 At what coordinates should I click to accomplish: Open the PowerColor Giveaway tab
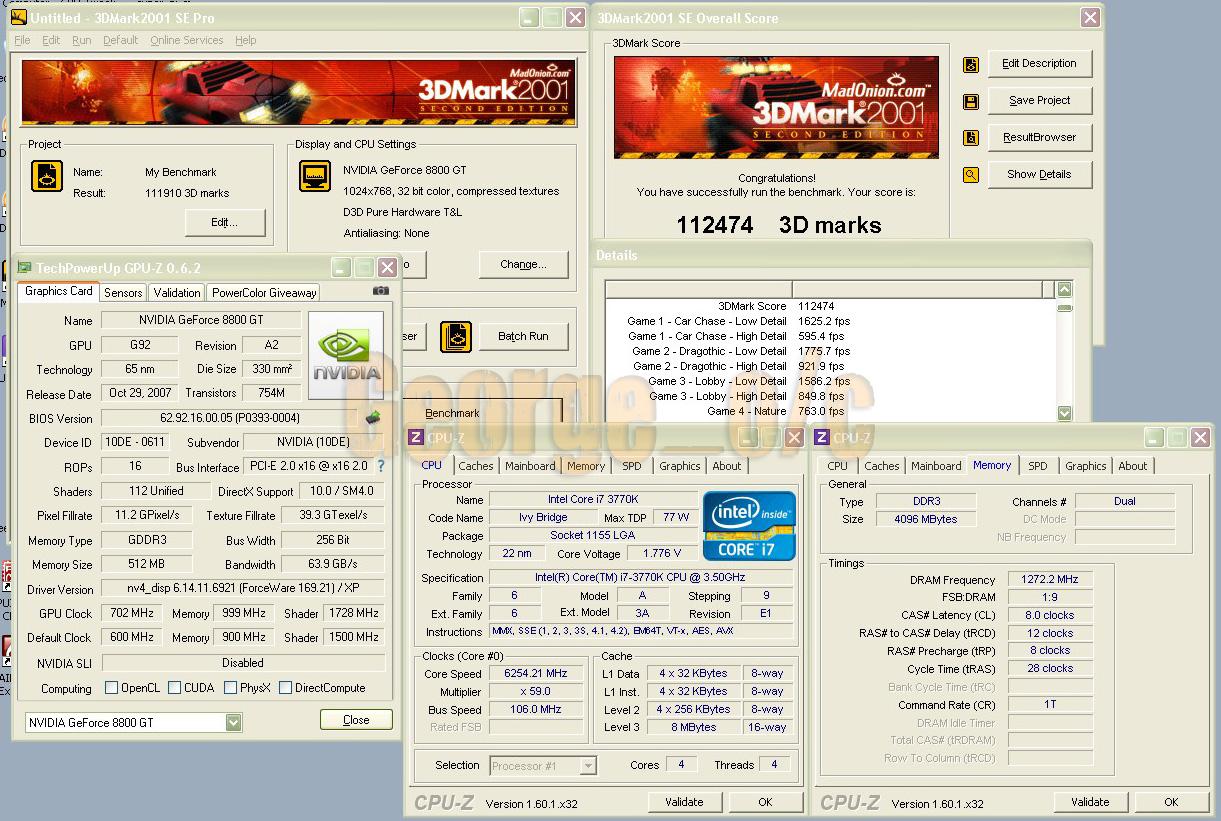264,293
